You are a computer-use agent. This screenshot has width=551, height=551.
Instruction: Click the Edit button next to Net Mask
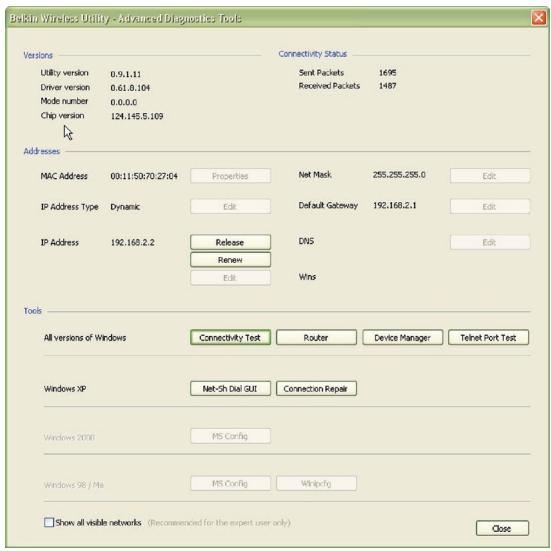tap(490, 176)
